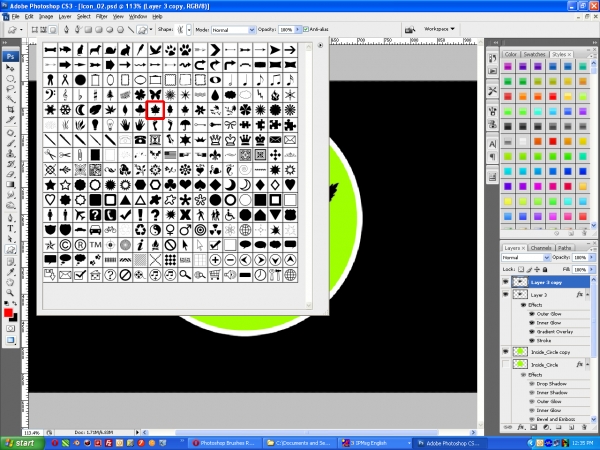Screen dimensions: 600x450
Task: Select the copyright symbol shape
Action: click(x=65, y=245)
